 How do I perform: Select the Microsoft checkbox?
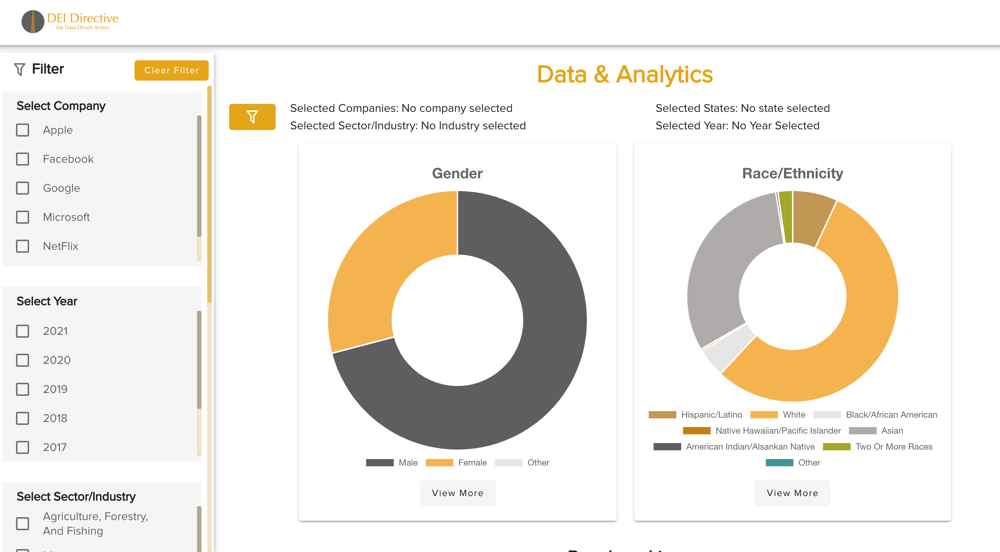pyautogui.click(x=23, y=217)
